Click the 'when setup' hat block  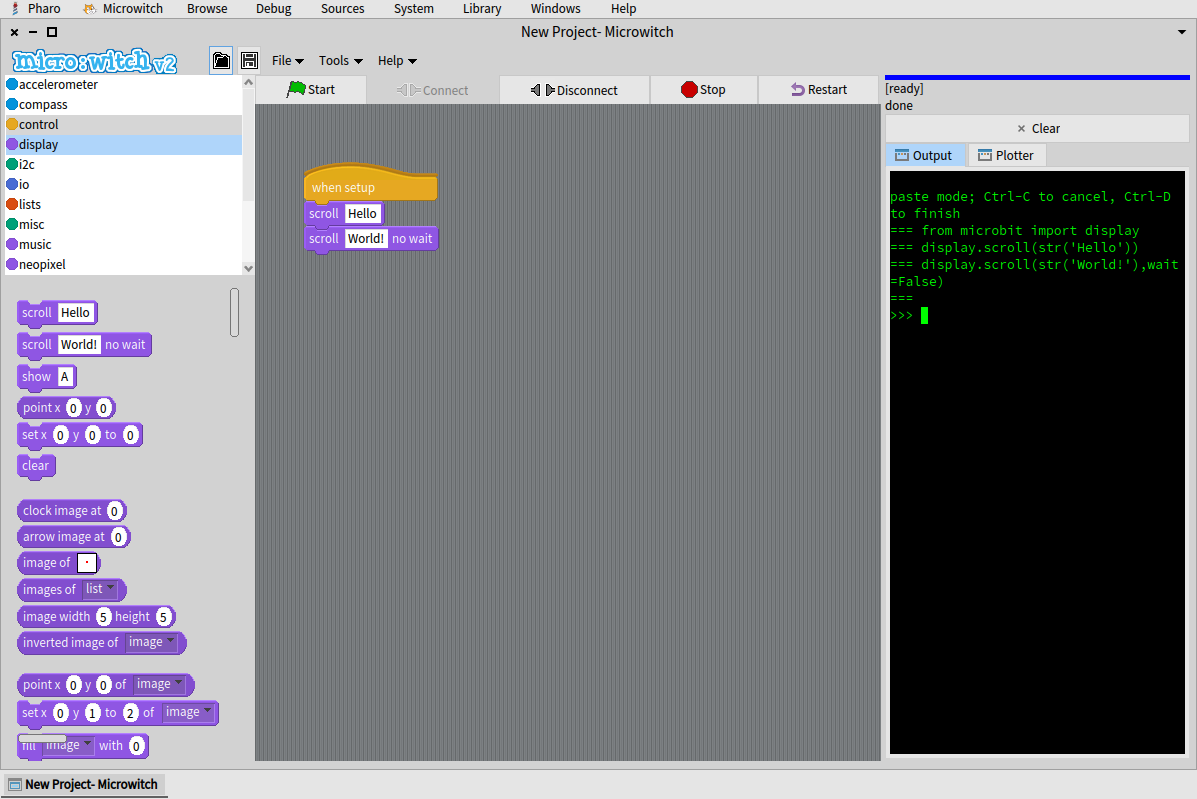tap(370, 184)
